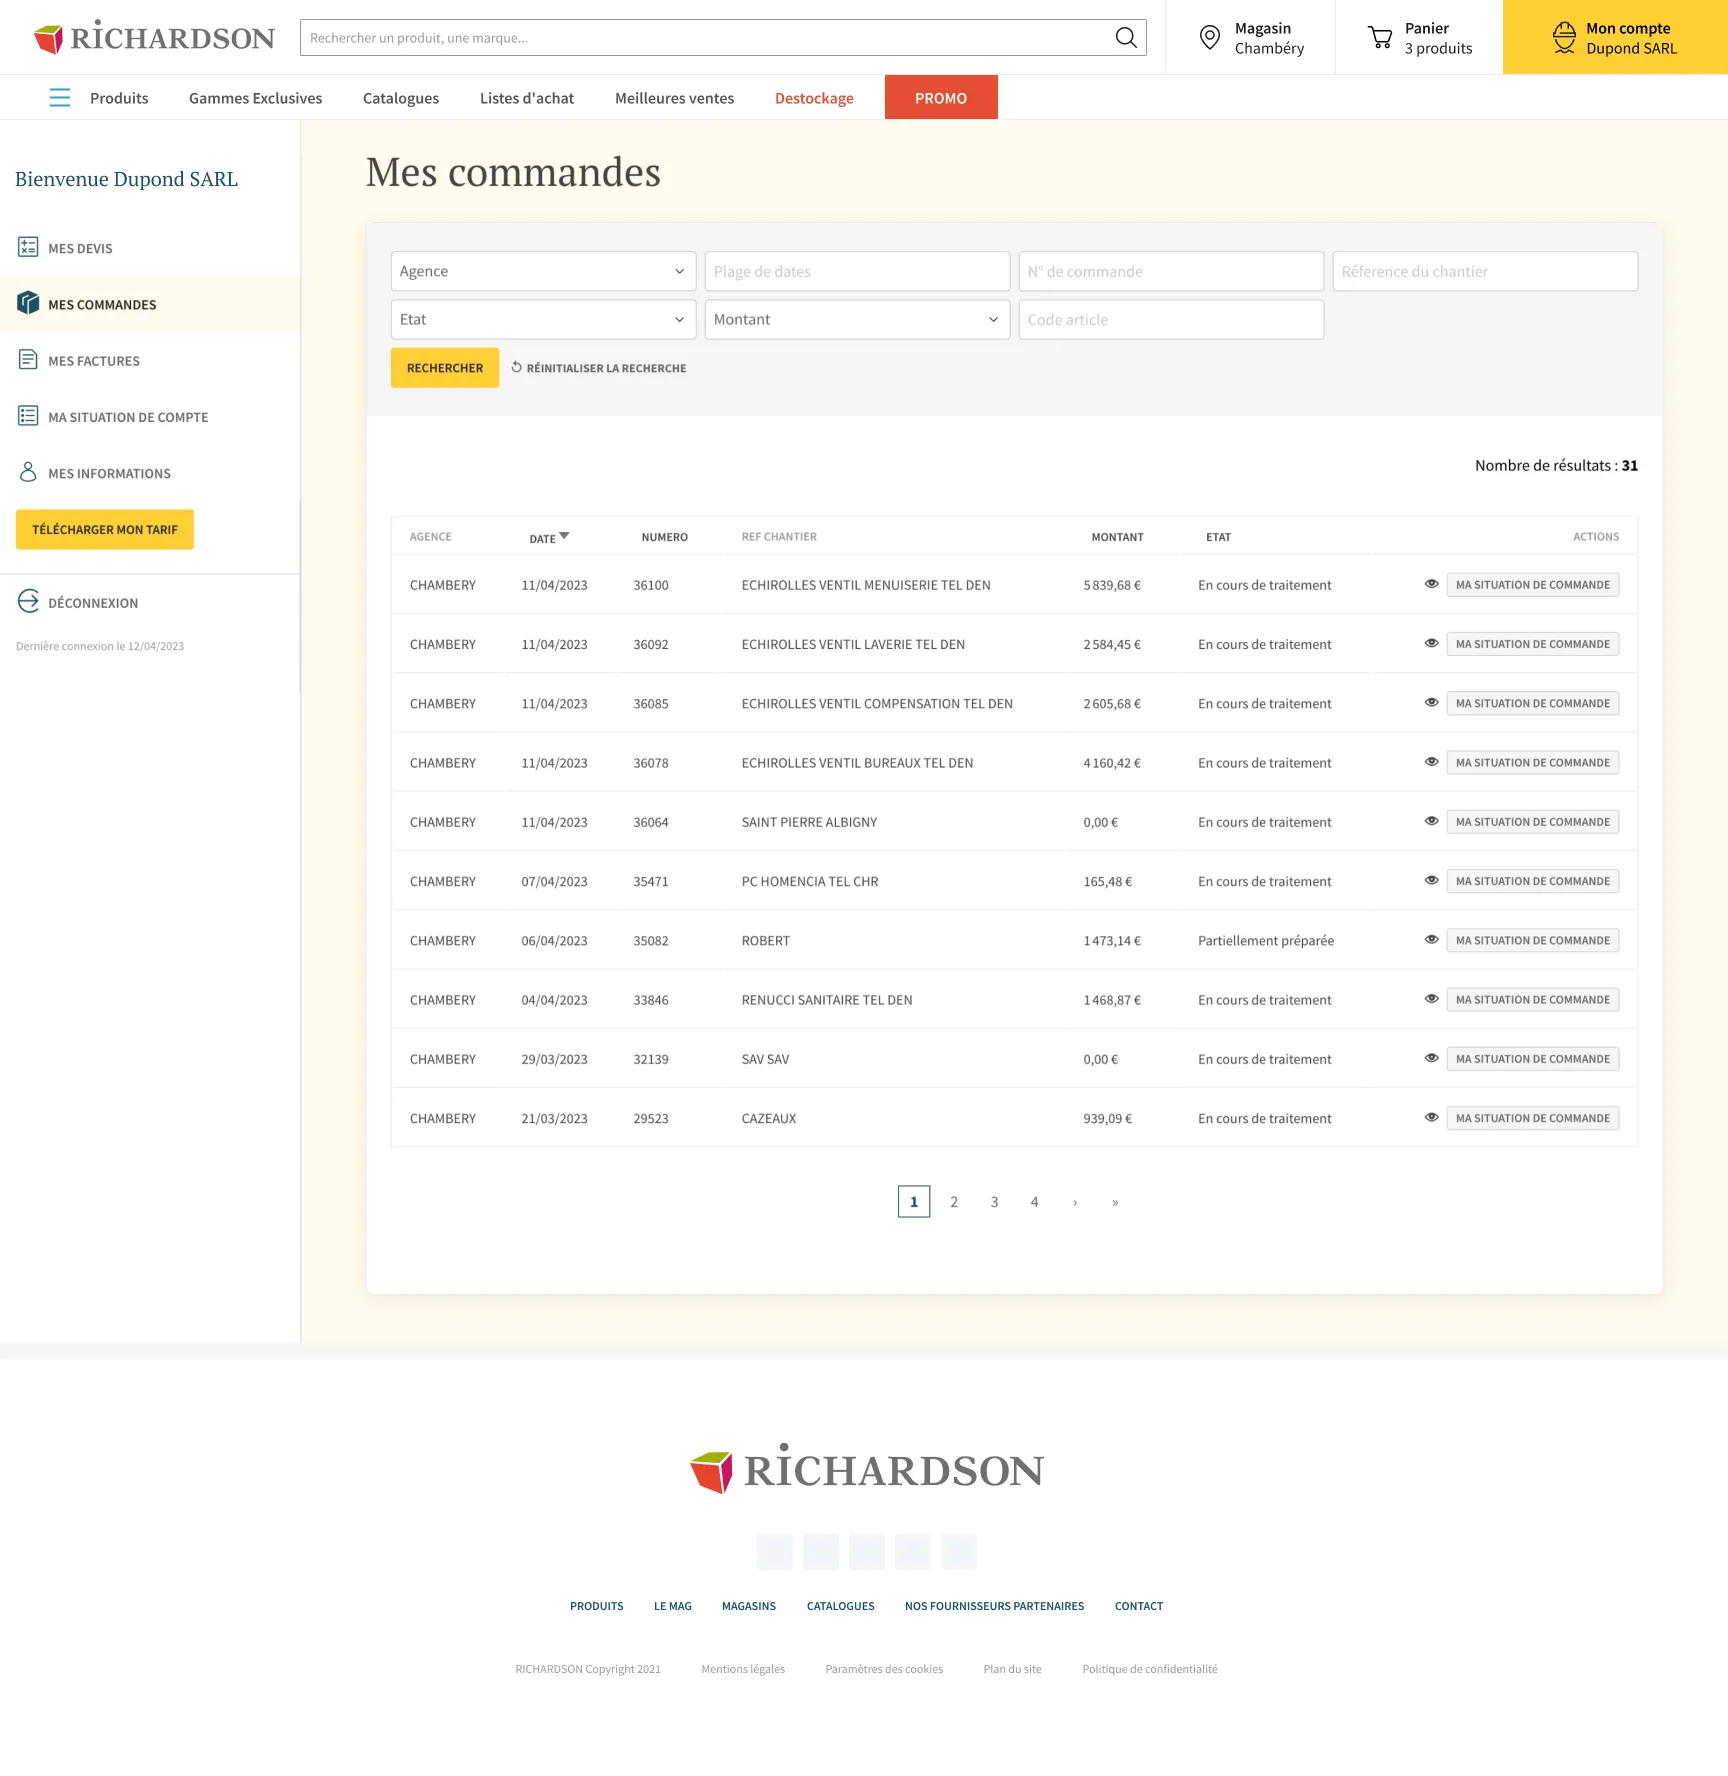Sort orders by the Date column arrow
This screenshot has width=1728, height=1776.
point(564,537)
